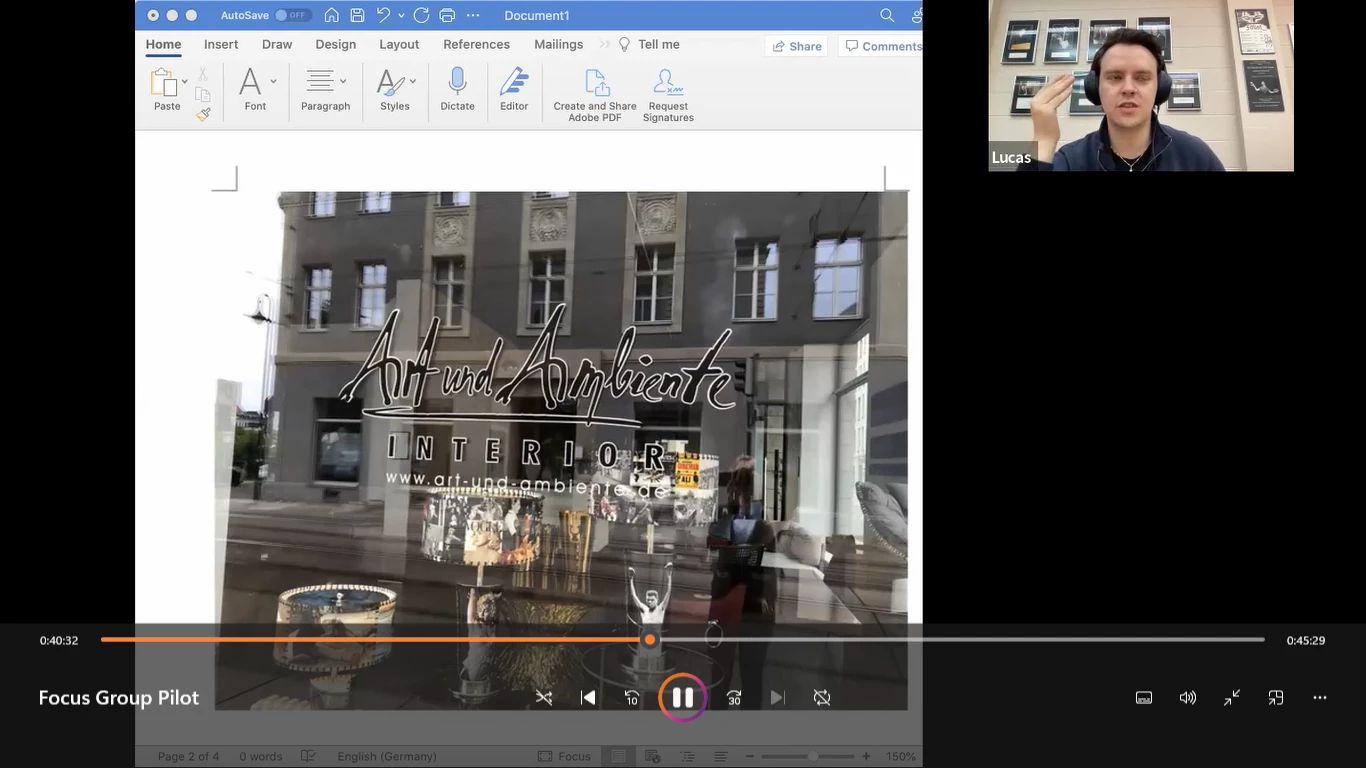Click the Tell me search box

pos(650,44)
